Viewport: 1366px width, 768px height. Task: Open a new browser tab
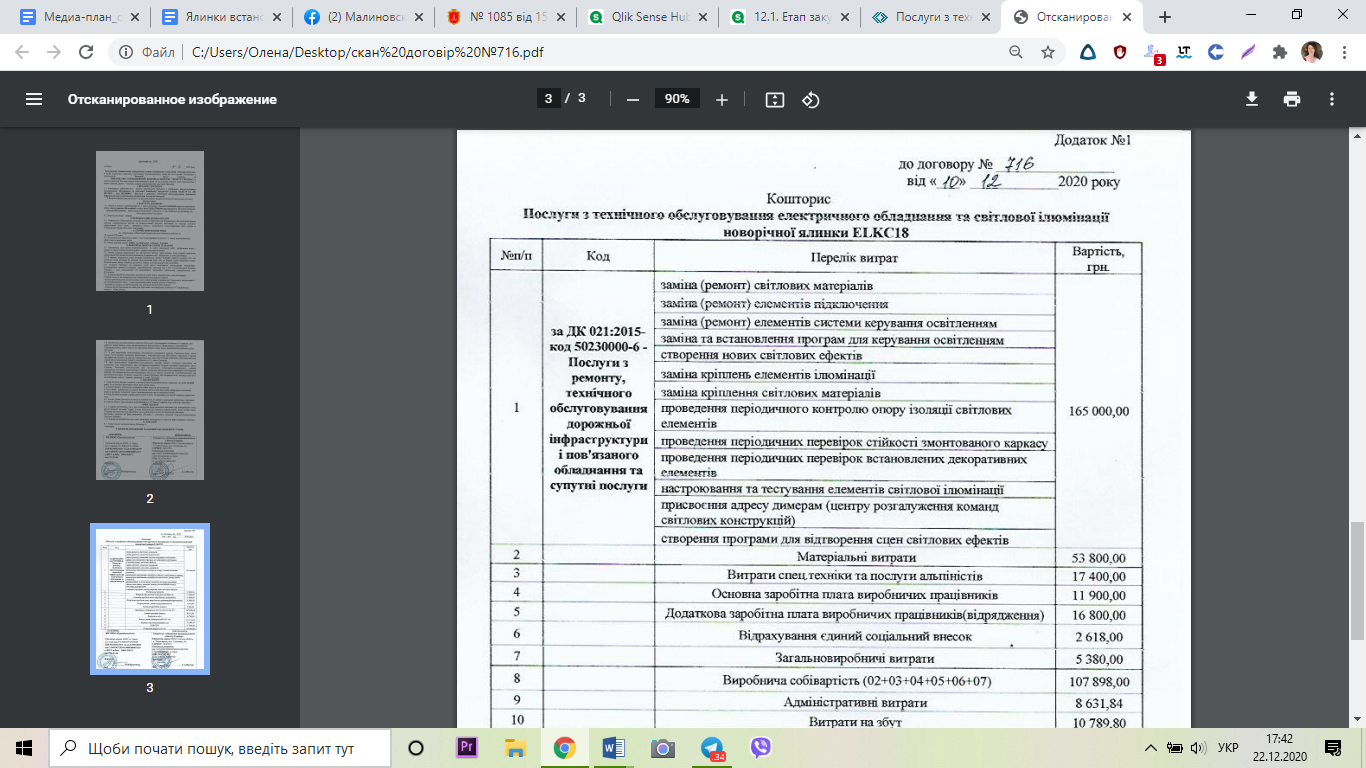point(1165,17)
